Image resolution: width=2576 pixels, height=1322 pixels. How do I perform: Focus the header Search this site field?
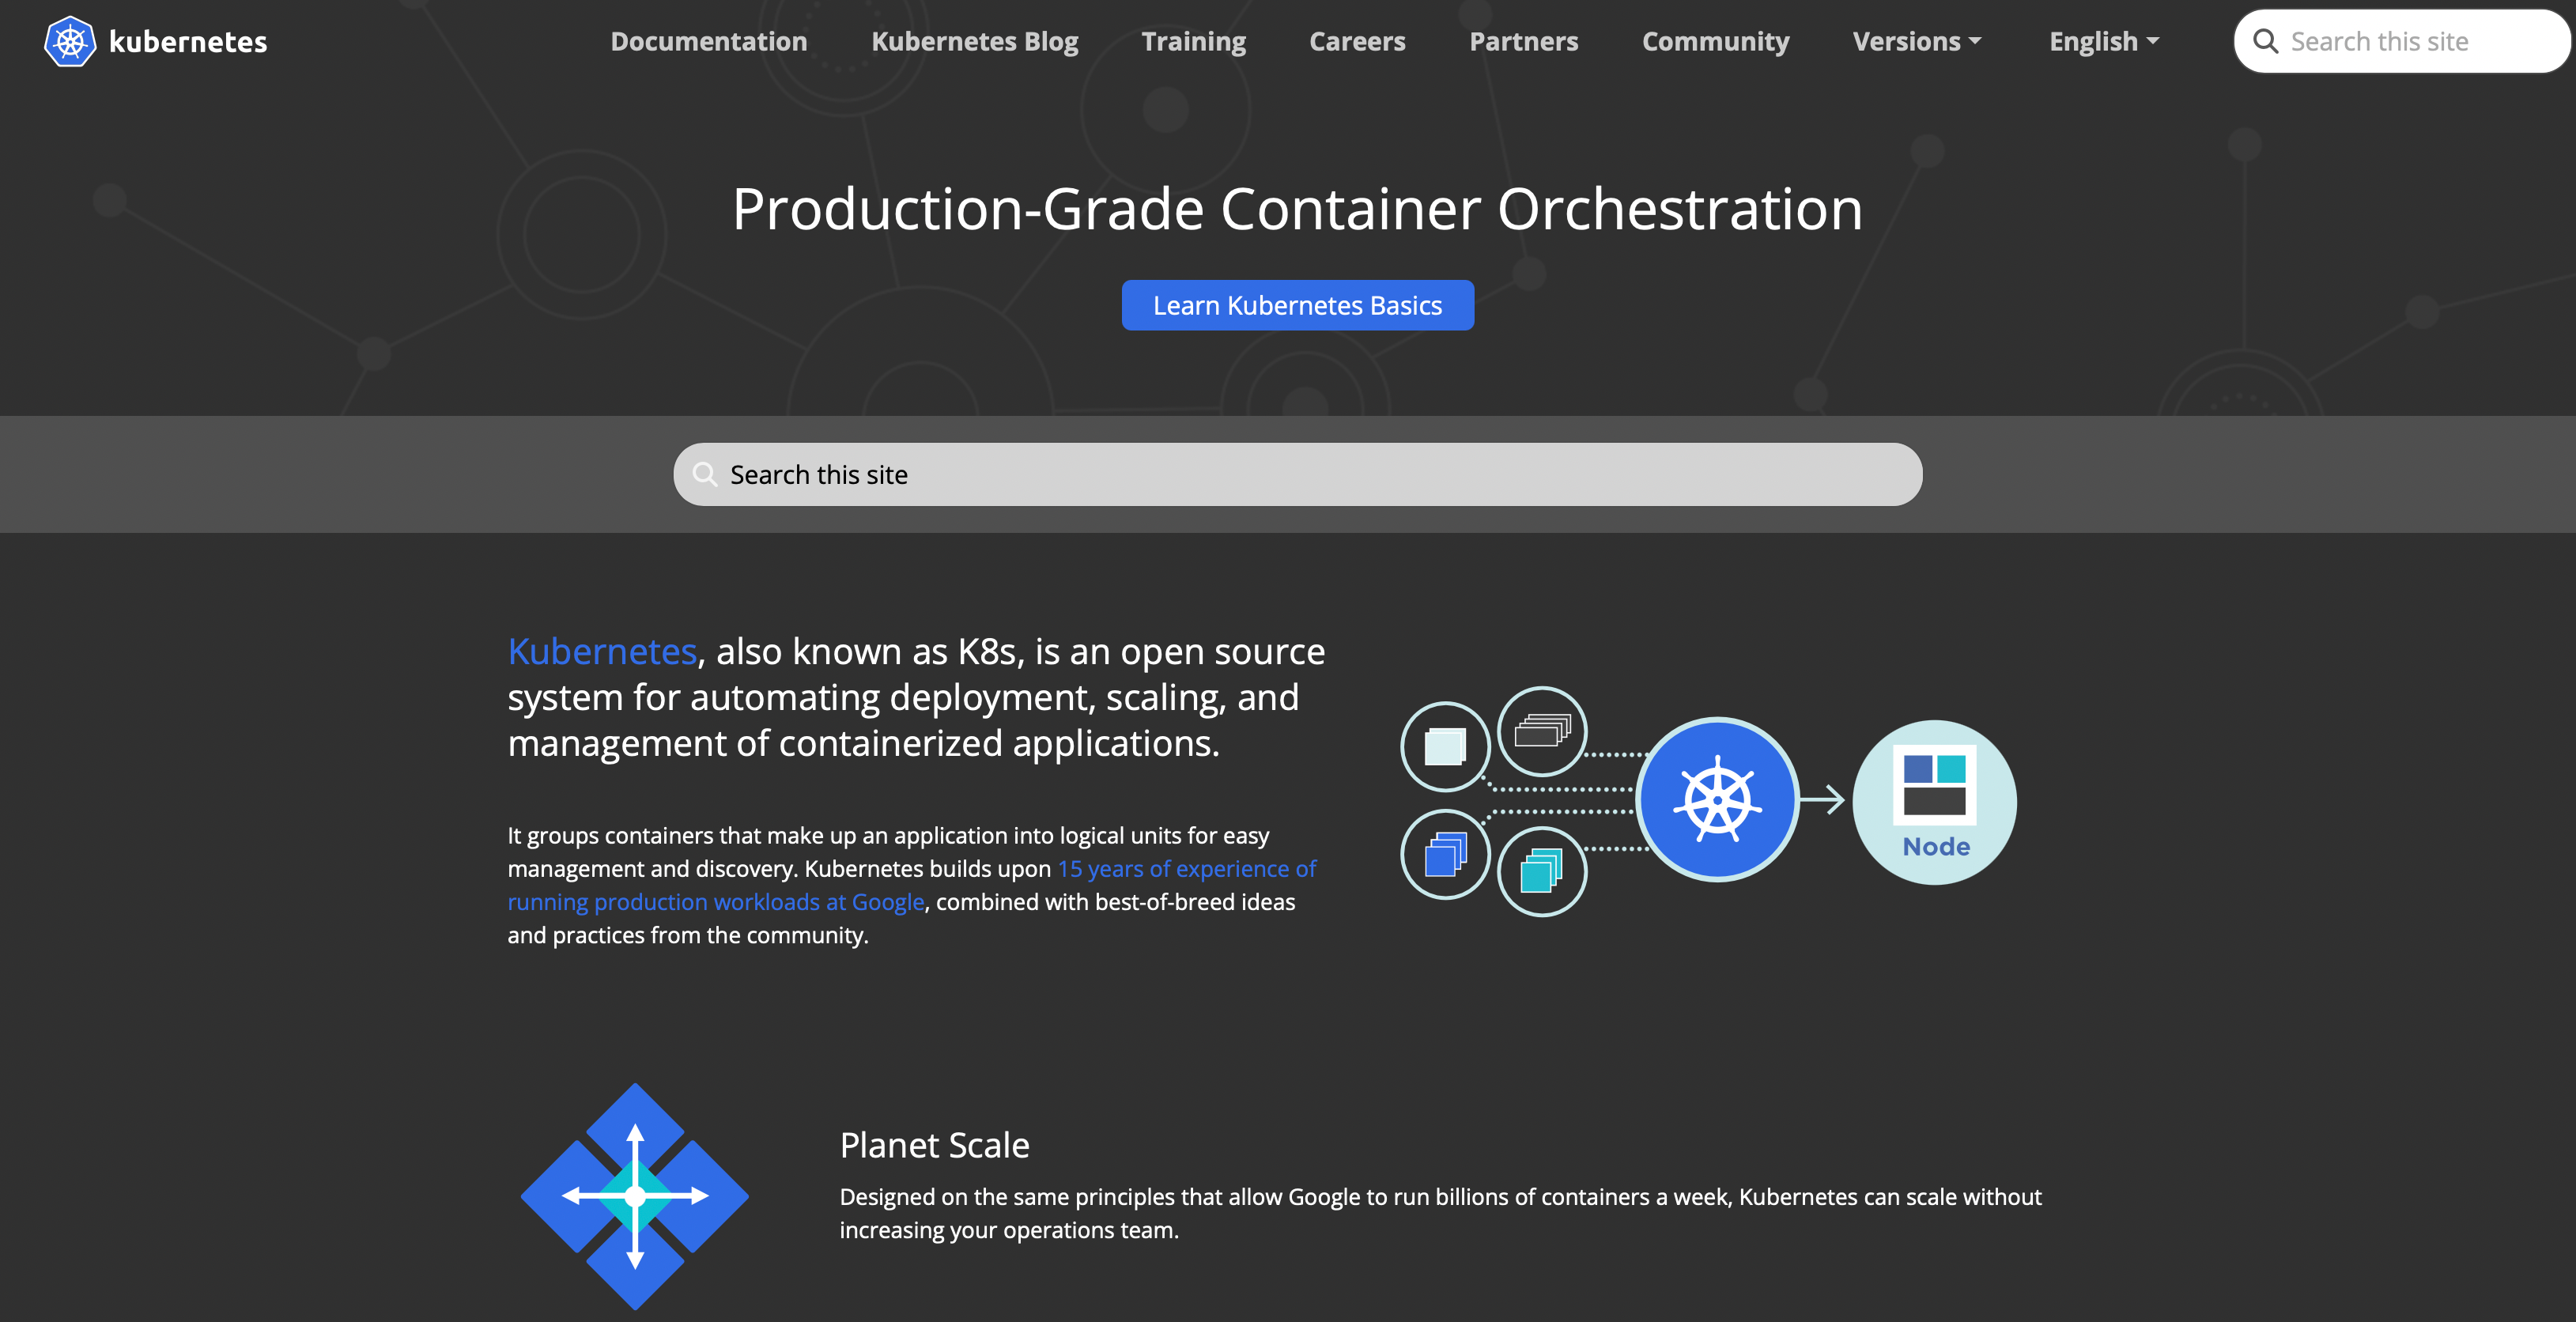point(2402,41)
